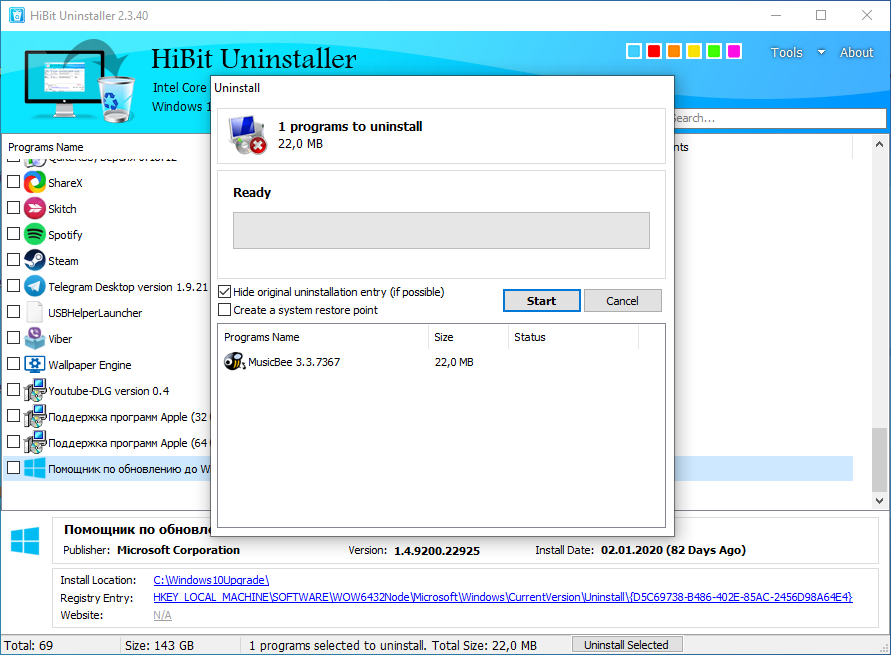
Task: Cancel the uninstall dialog
Action: (x=622, y=301)
